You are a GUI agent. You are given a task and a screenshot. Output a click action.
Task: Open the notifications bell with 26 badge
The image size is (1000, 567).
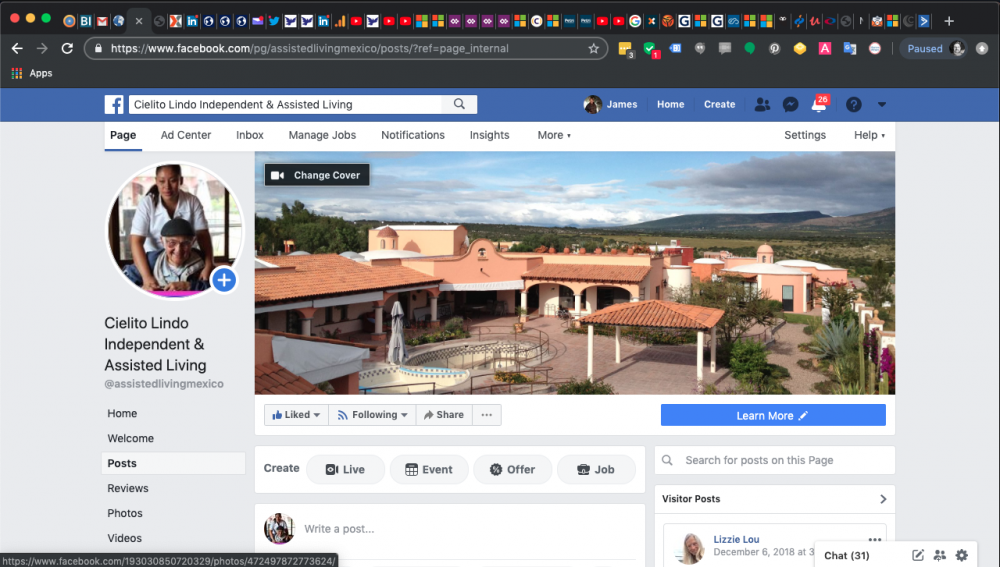818,105
